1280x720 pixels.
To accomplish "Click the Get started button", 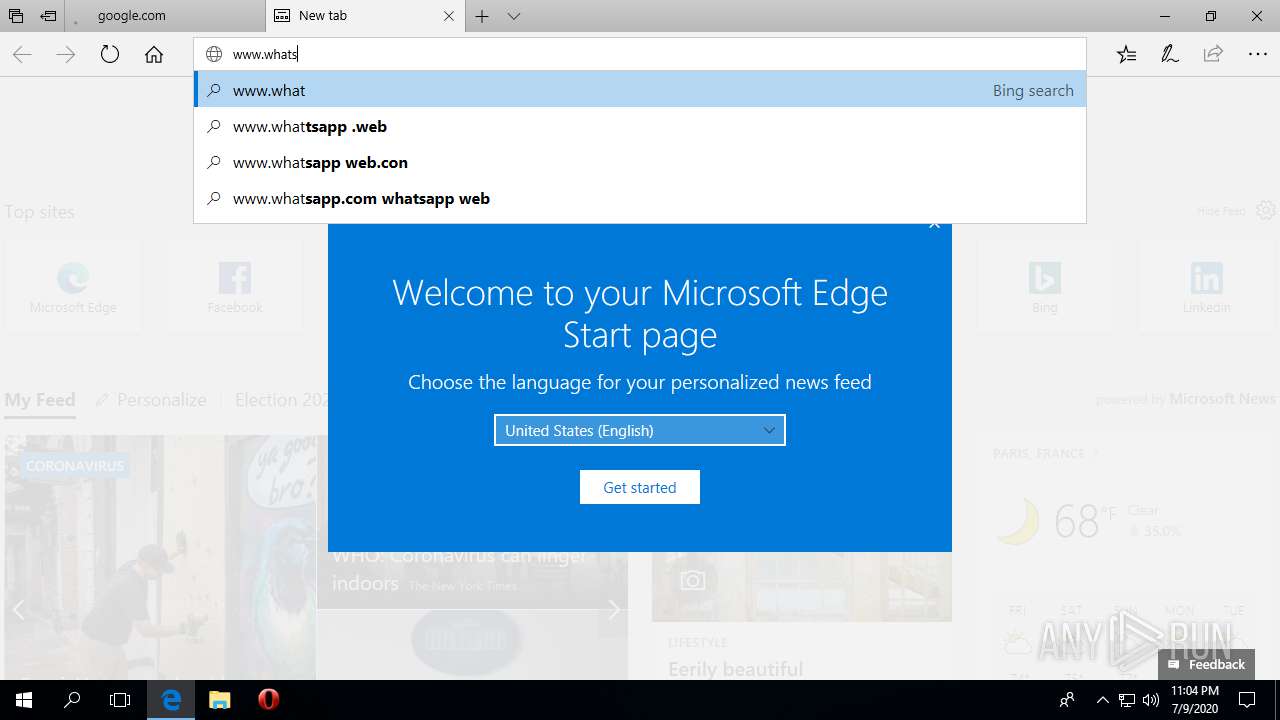I will click(x=640, y=487).
